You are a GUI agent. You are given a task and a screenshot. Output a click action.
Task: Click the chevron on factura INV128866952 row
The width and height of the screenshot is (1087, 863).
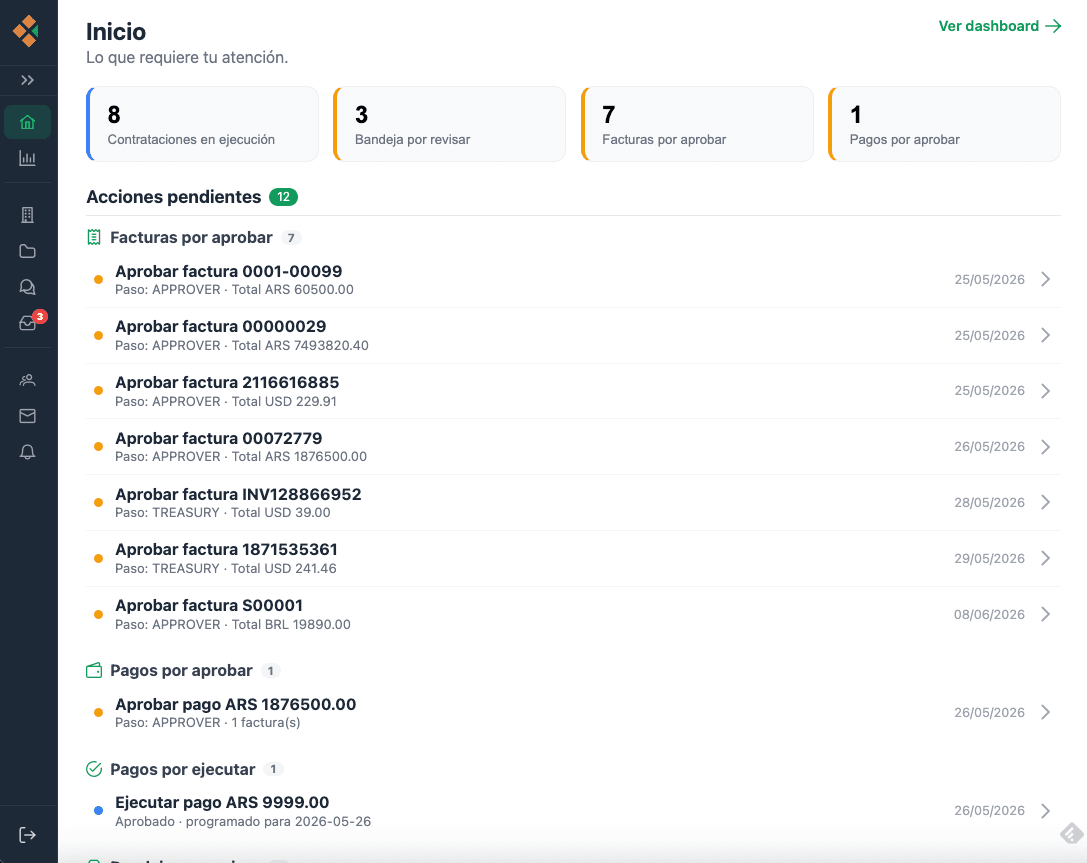click(x=1045, y=503)
